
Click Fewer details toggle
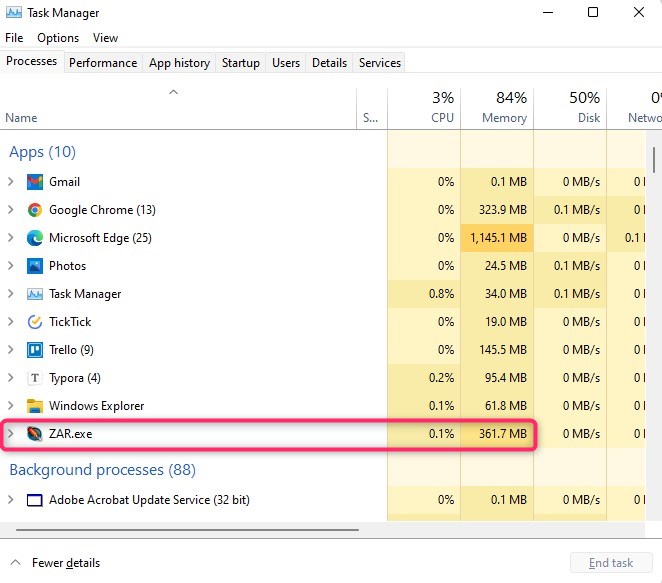pyautogui.click(x=55, y=563)
